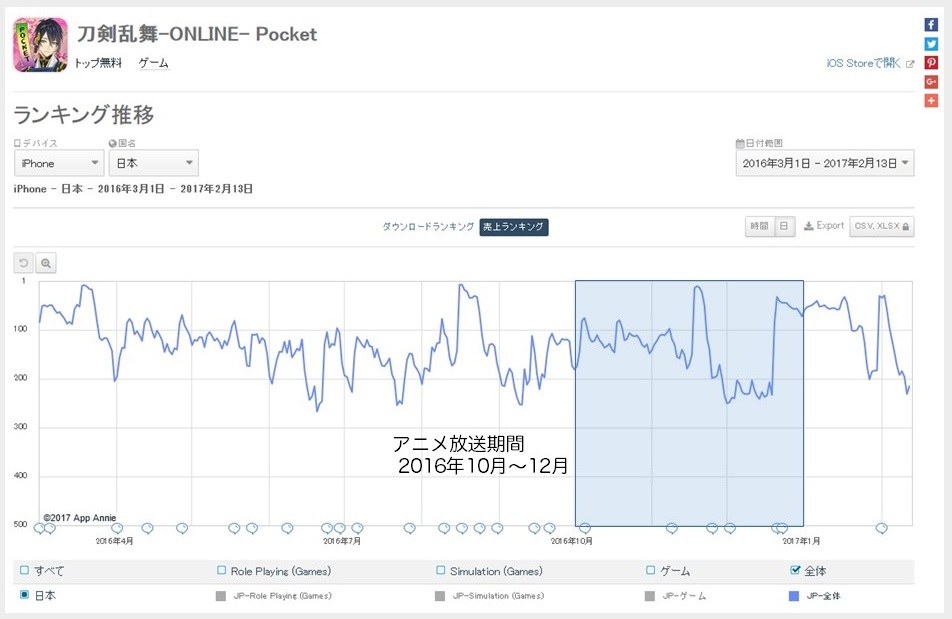Check the ゲーム checkbox in legend
The image size is (952, 619).
650,570
